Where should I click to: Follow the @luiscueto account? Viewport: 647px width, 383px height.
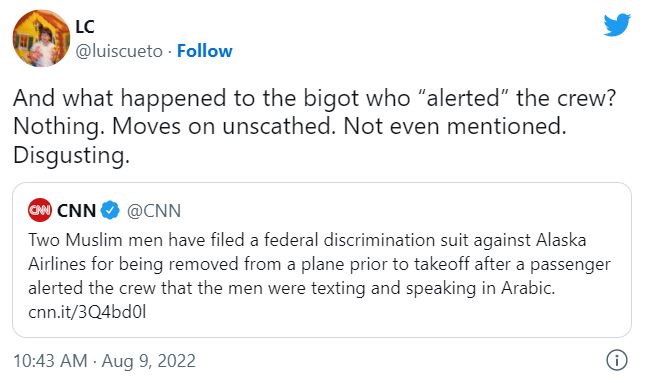pos(205,51)
